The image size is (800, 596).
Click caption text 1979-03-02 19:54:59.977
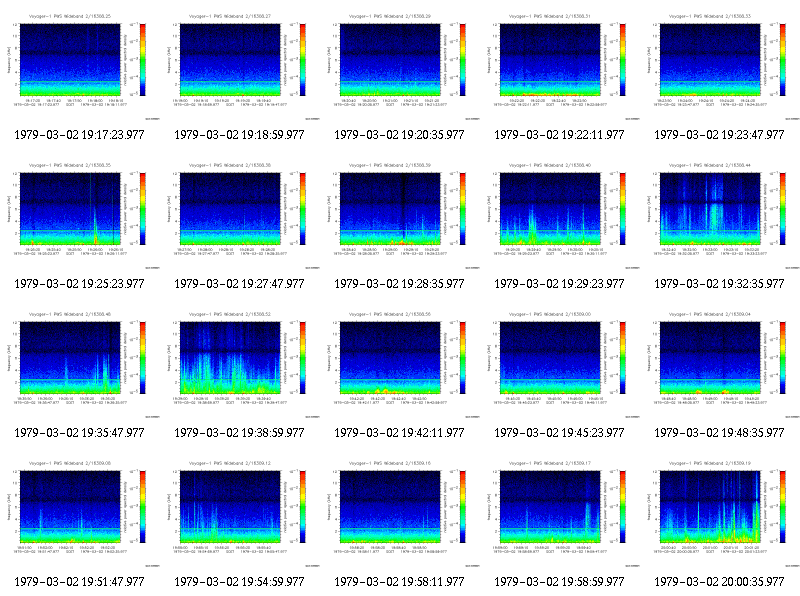coord(239,582)
